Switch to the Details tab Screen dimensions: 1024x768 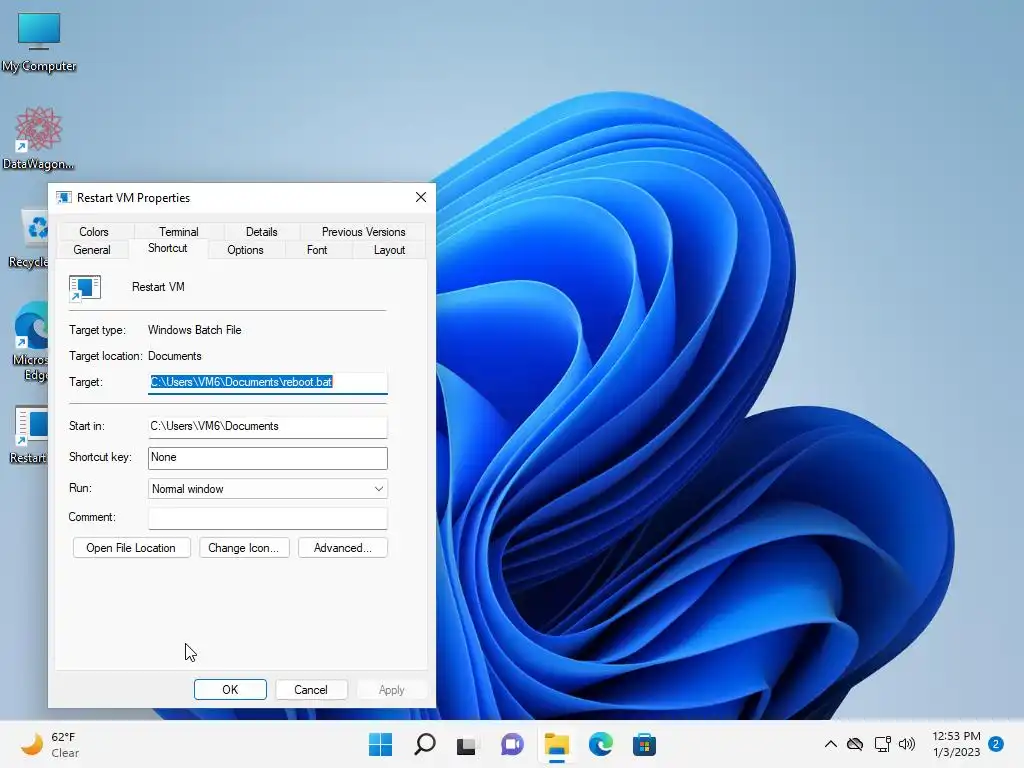pyautogui.click(x=261, y=232)
